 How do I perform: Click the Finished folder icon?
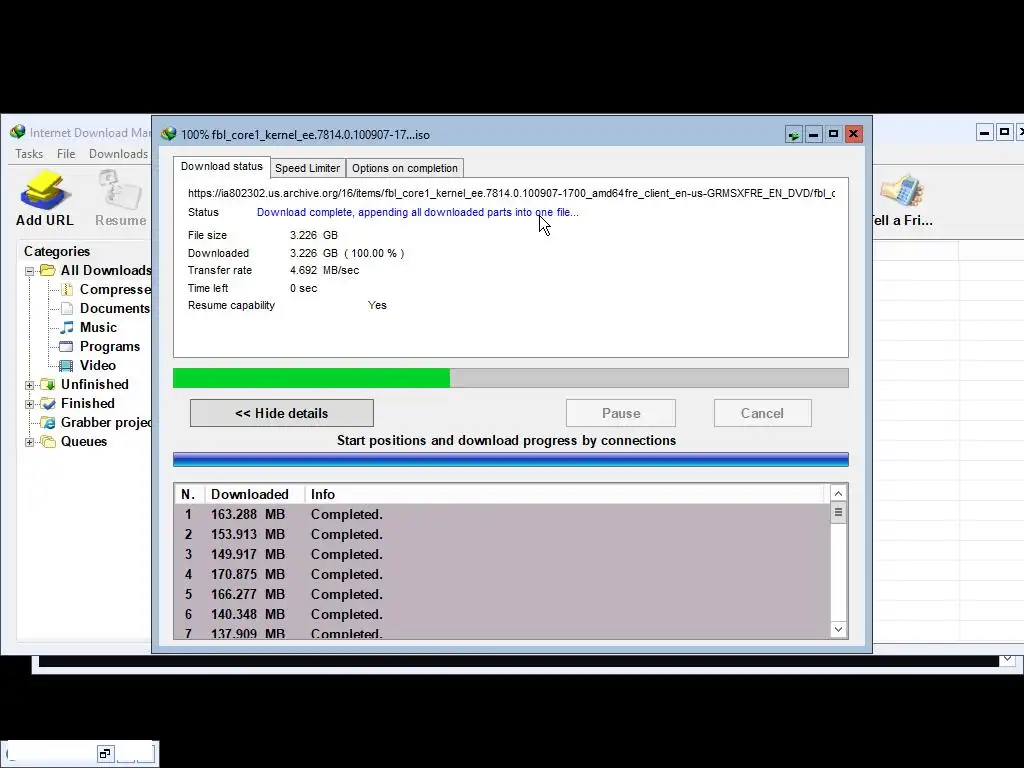pos(48,403)
